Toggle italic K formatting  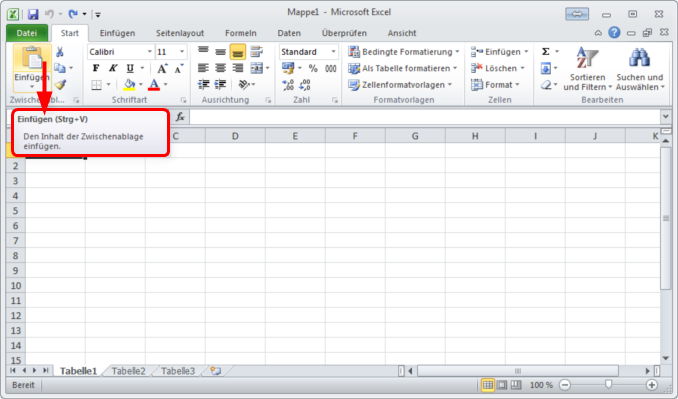pos(113,68)
